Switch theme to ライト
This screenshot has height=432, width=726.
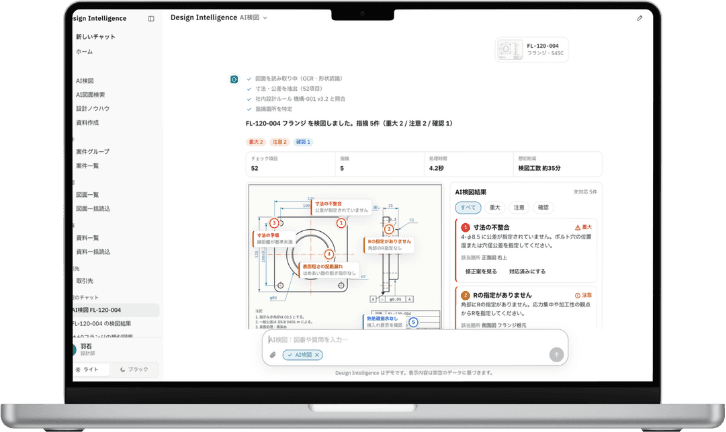92,369
